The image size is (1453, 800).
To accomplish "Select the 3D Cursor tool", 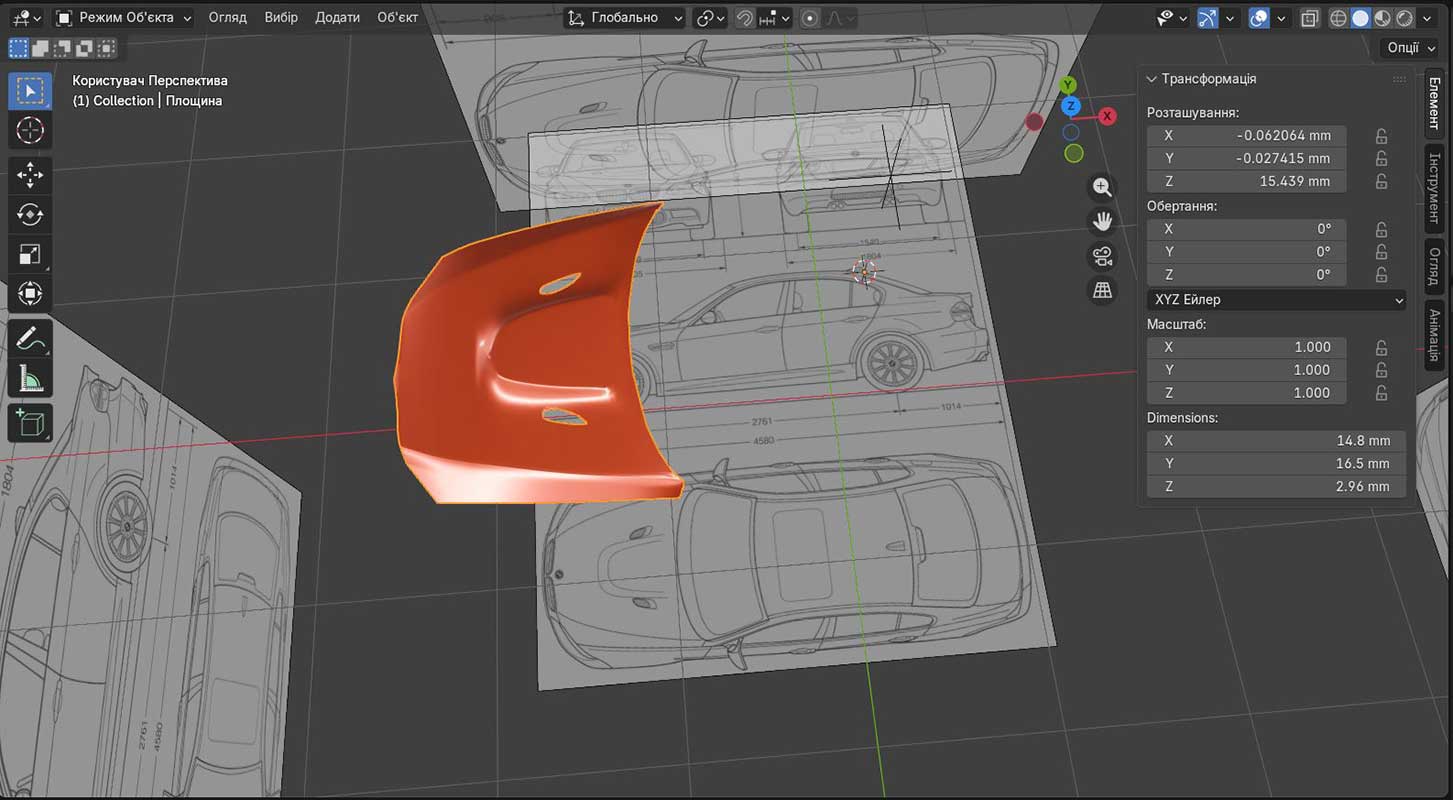I will coord(30,130).
